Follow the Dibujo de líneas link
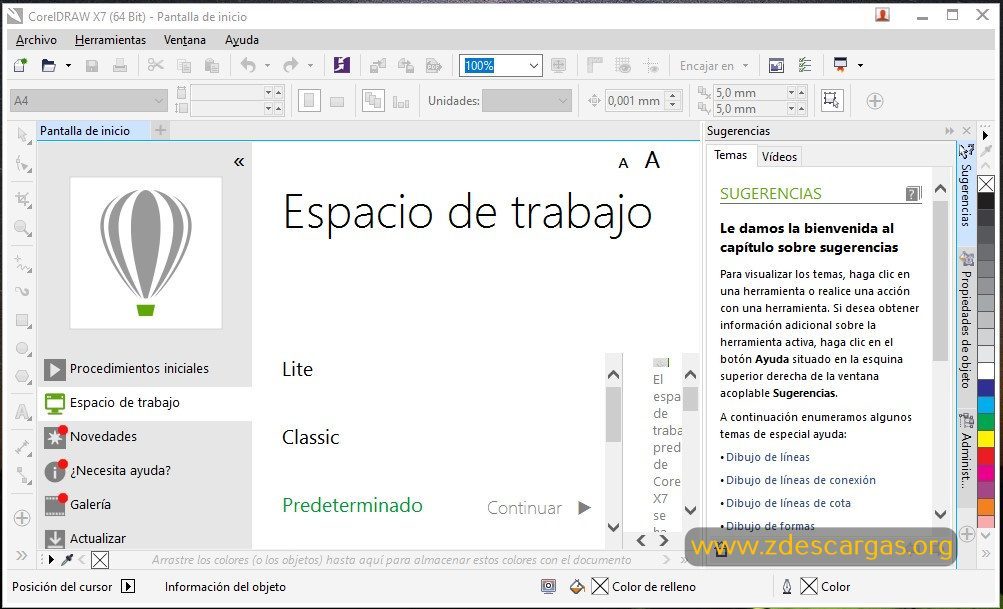Image resolution: width=1003 pixels, height=609 pixels. click(x=768, y=457)
